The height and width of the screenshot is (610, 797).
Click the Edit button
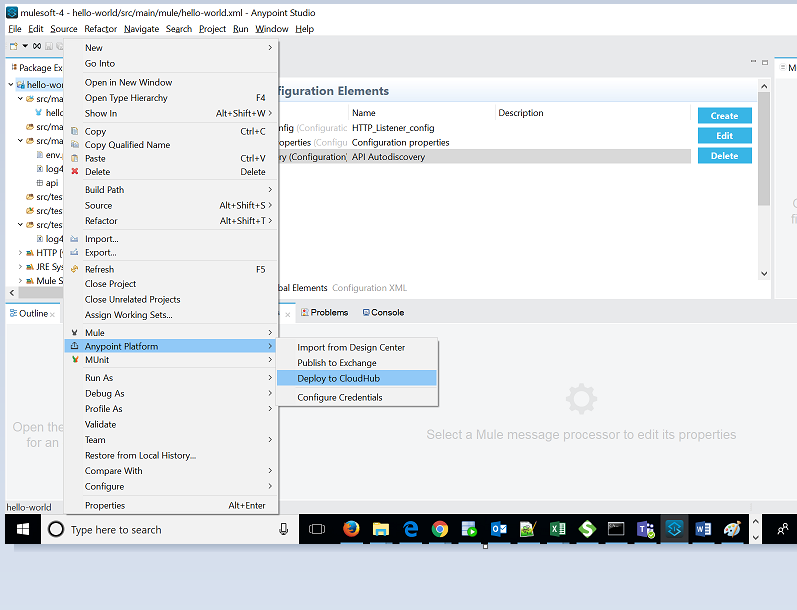point(724,136)
